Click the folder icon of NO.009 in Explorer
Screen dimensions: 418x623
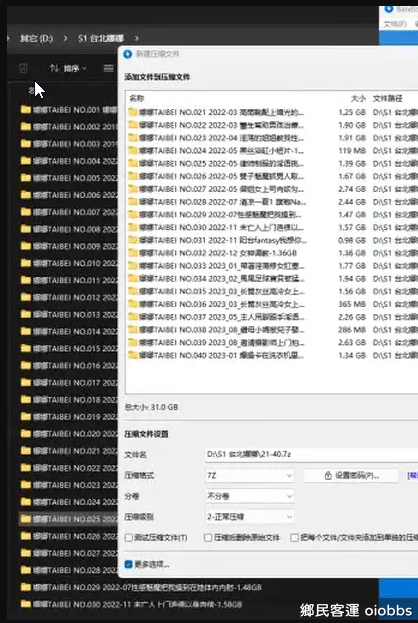click(x=26, y=246)
